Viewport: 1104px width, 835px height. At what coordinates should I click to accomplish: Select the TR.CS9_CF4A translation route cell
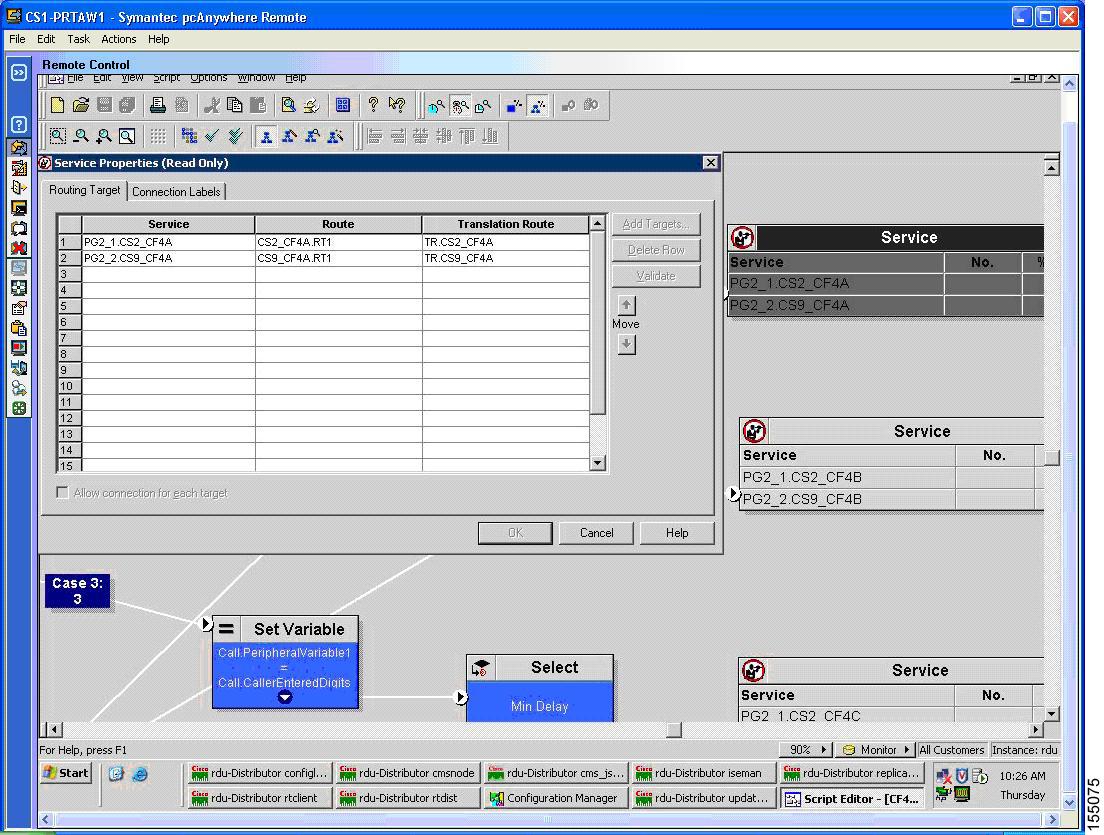(x=506, y=258)
